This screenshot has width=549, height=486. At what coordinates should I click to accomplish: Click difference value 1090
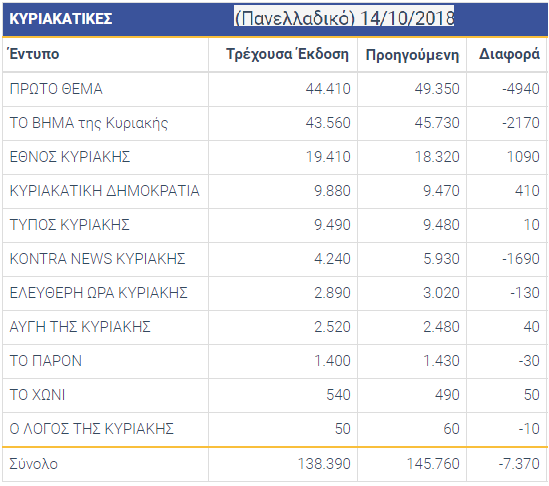tap(523, 157)
